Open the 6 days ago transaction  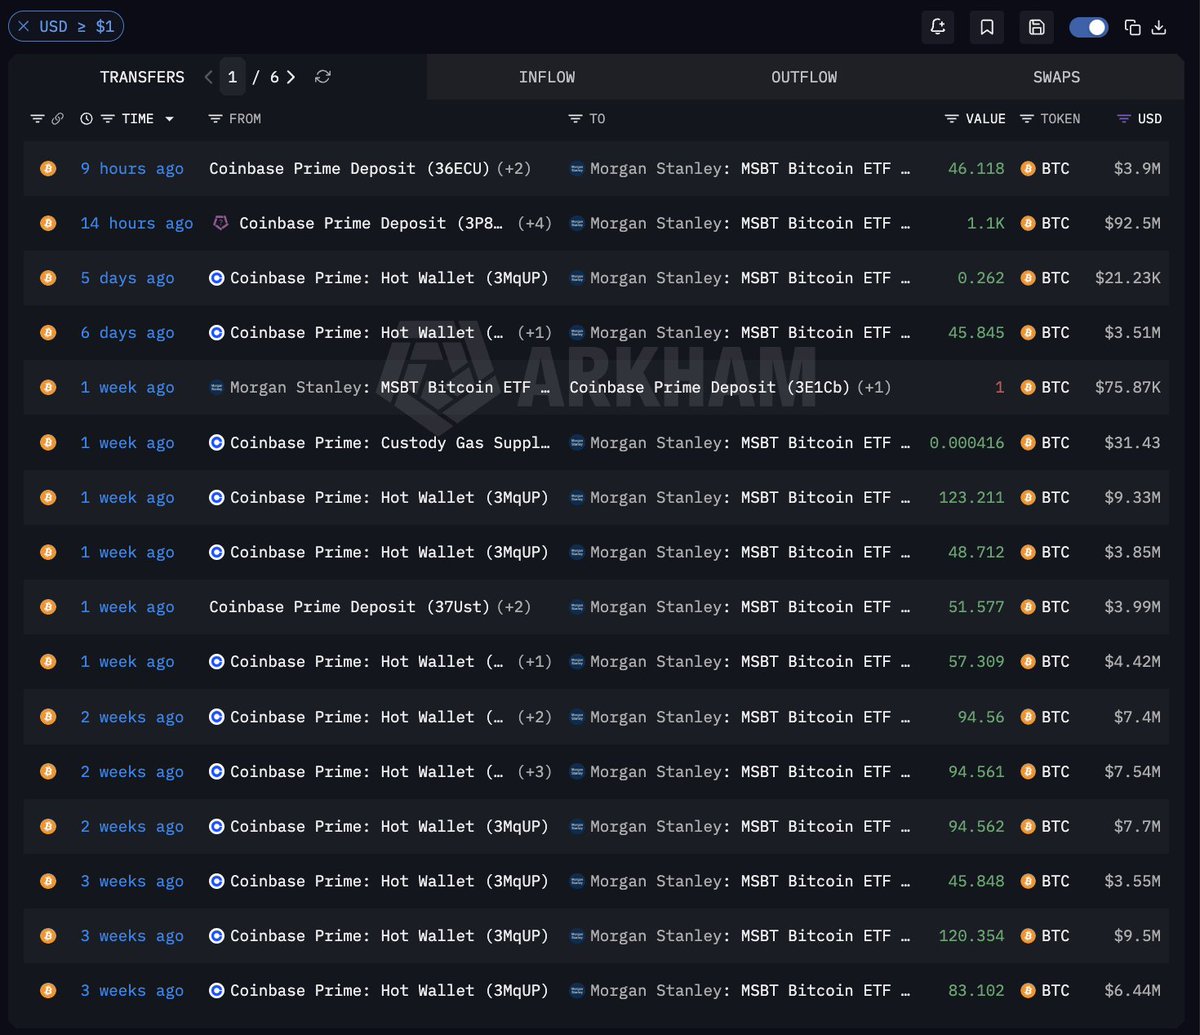pos(127,333)
